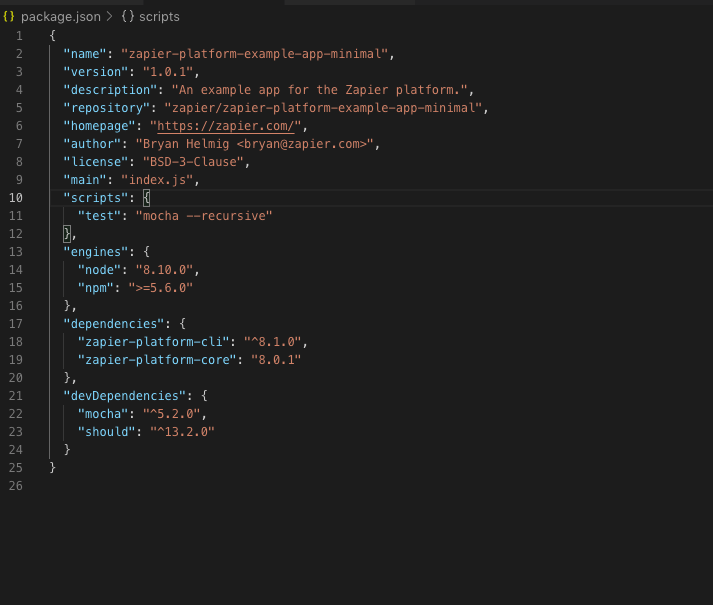Click the braces symbol icon before scripts
Image resolution: width=713 pixels, height=605 pixels.
pos(129,17)
